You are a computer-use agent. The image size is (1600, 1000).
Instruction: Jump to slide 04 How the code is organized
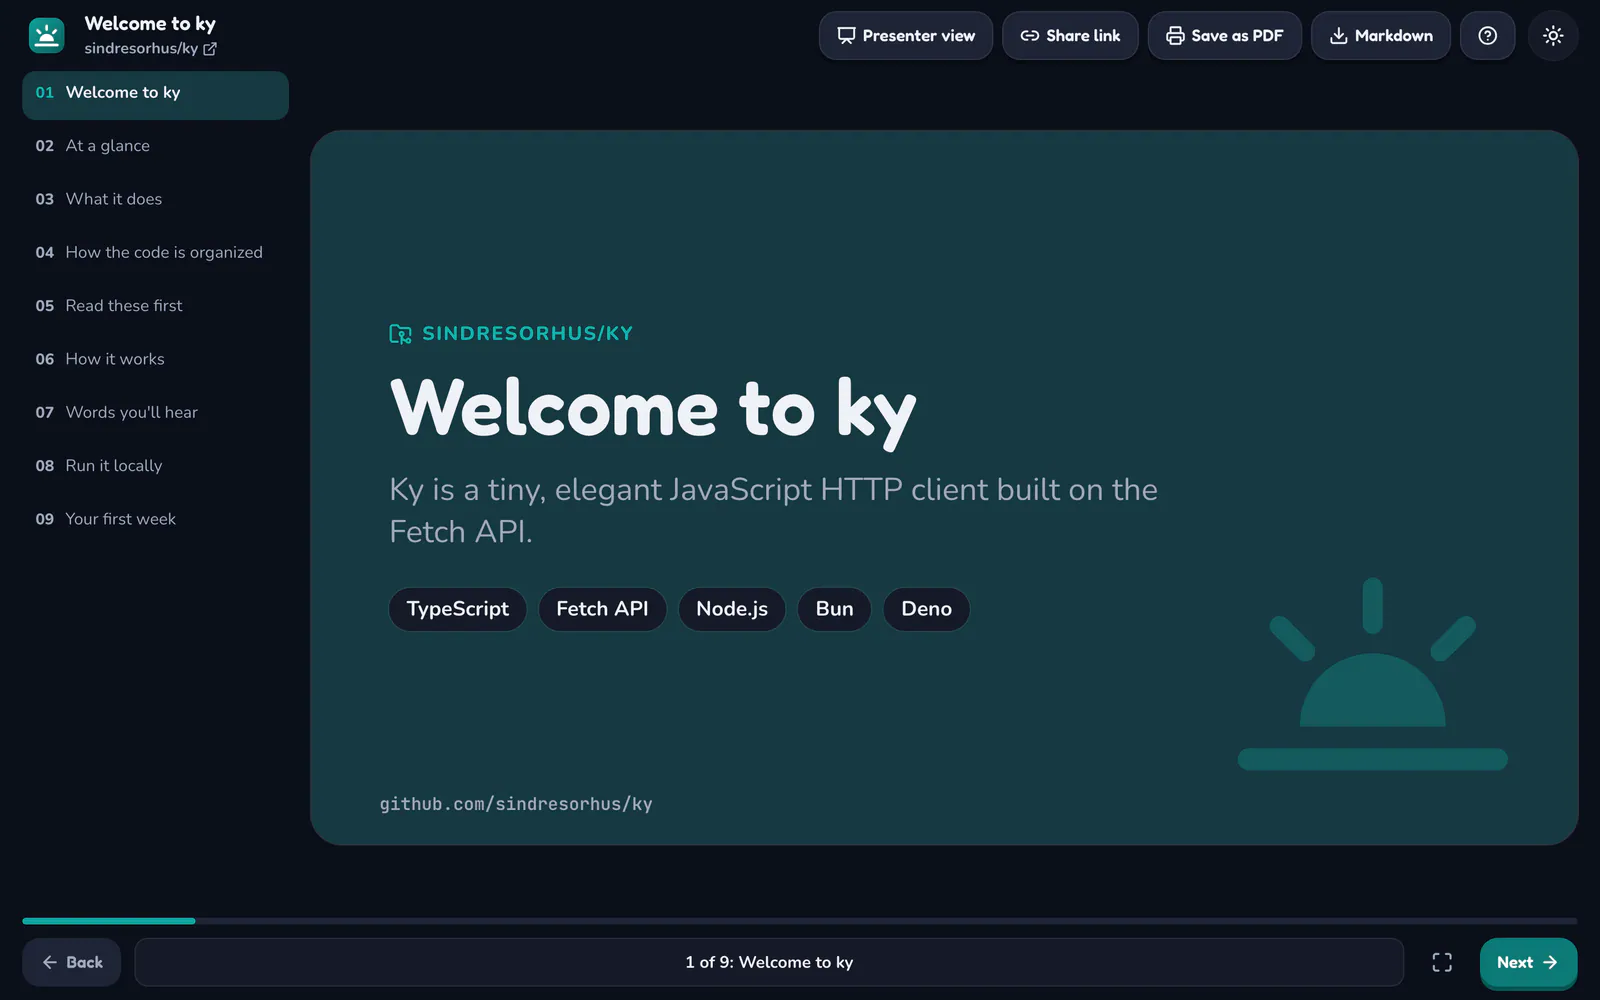coord(155,253)
